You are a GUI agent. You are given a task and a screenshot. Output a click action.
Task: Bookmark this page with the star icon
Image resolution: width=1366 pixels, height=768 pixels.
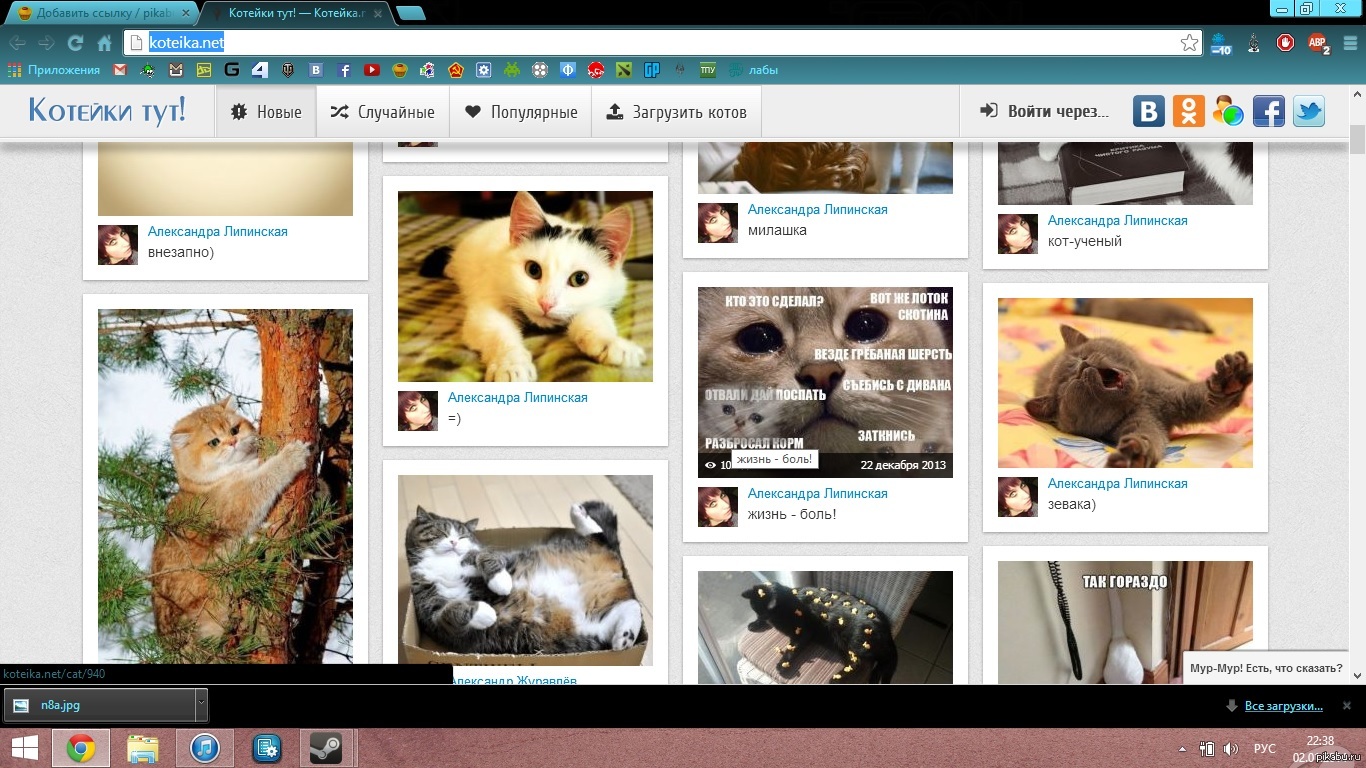[1189, 43]
